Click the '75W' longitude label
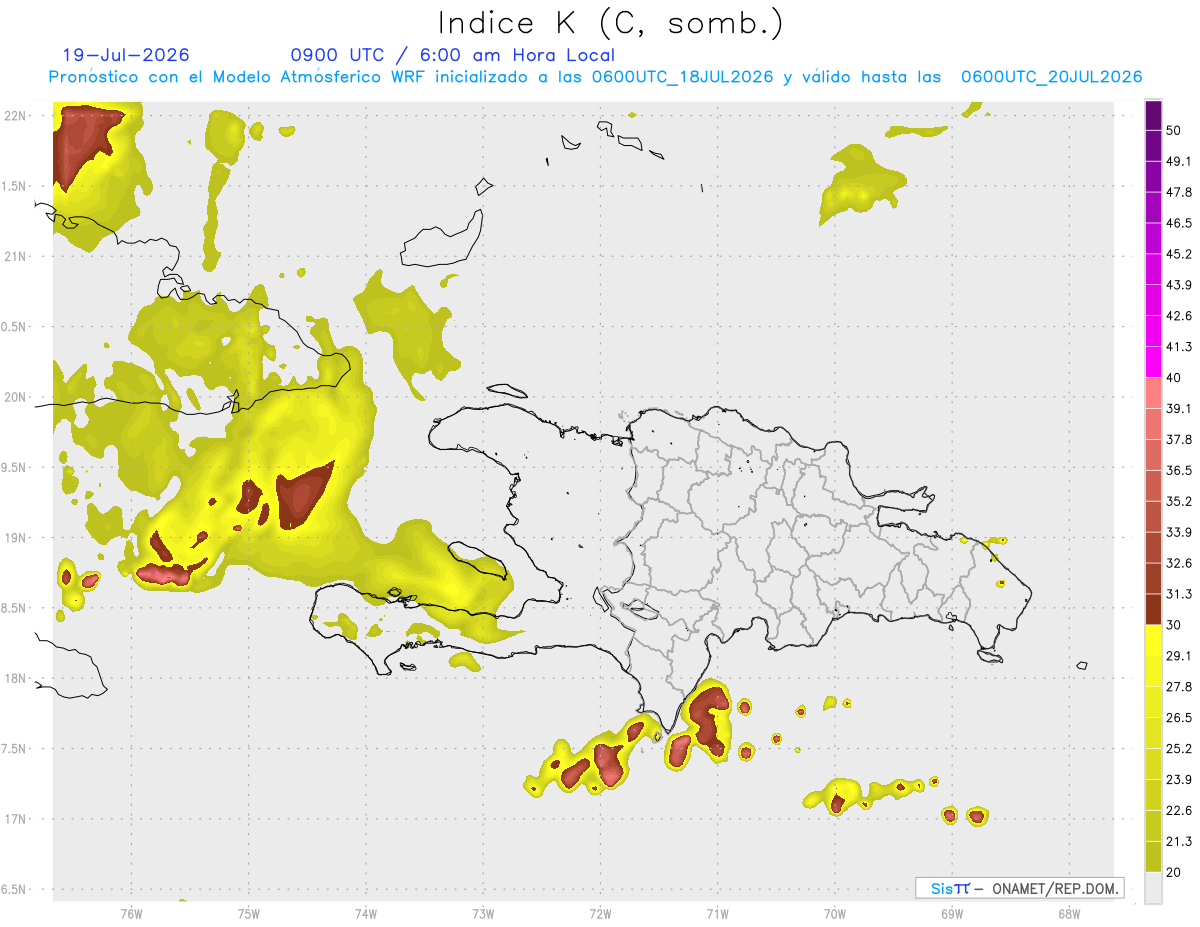 click(x=248, y=913)
